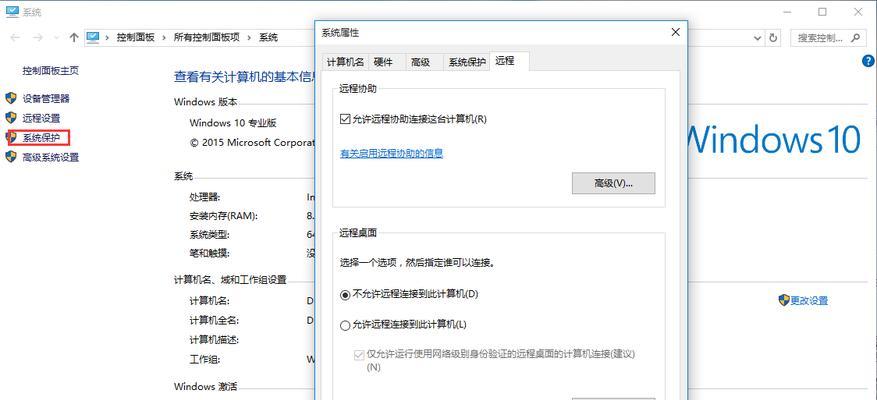877x400 pixels.
Task: Expand the chevron before 控制面板
Action: coord(106,37)
